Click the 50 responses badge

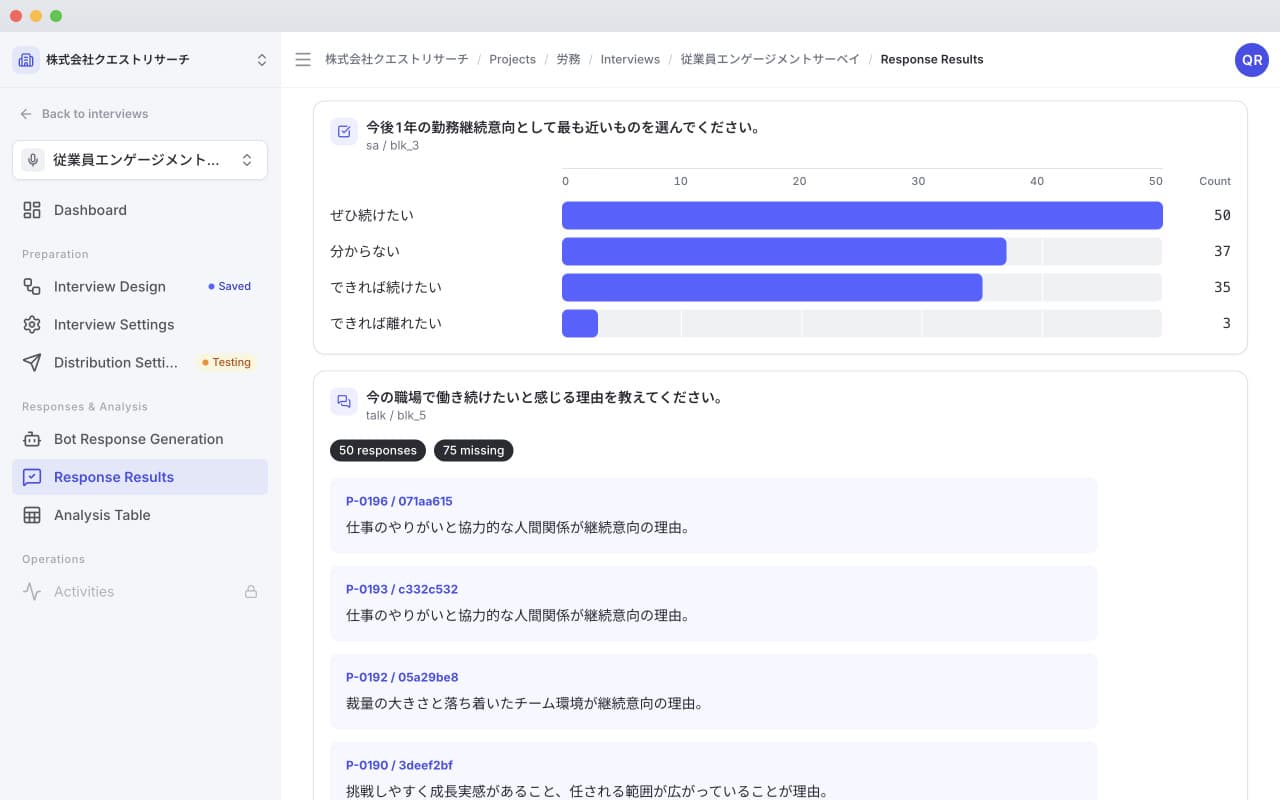pyautogui.click(x=378, y=451)
